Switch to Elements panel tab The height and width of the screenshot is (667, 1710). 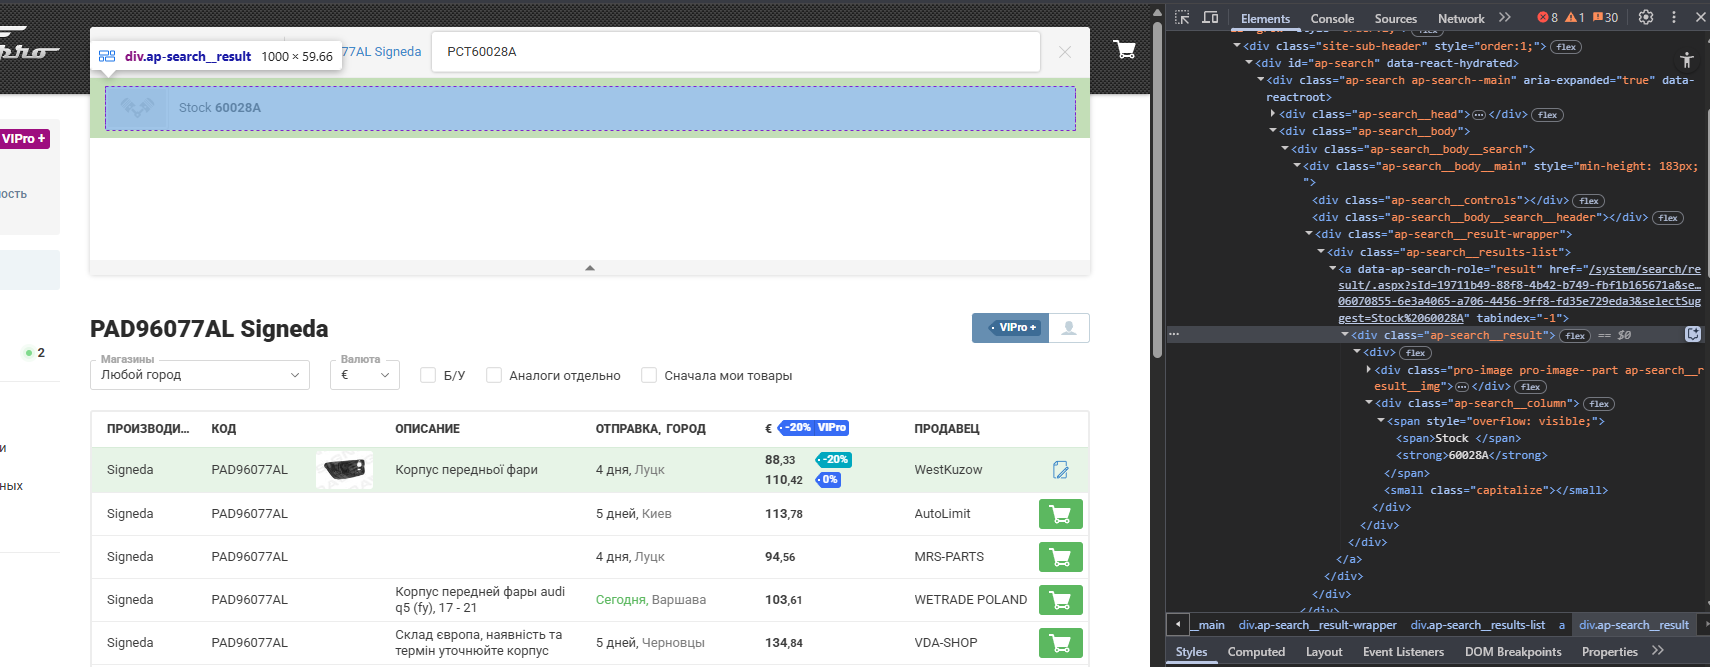point(1265,18)
